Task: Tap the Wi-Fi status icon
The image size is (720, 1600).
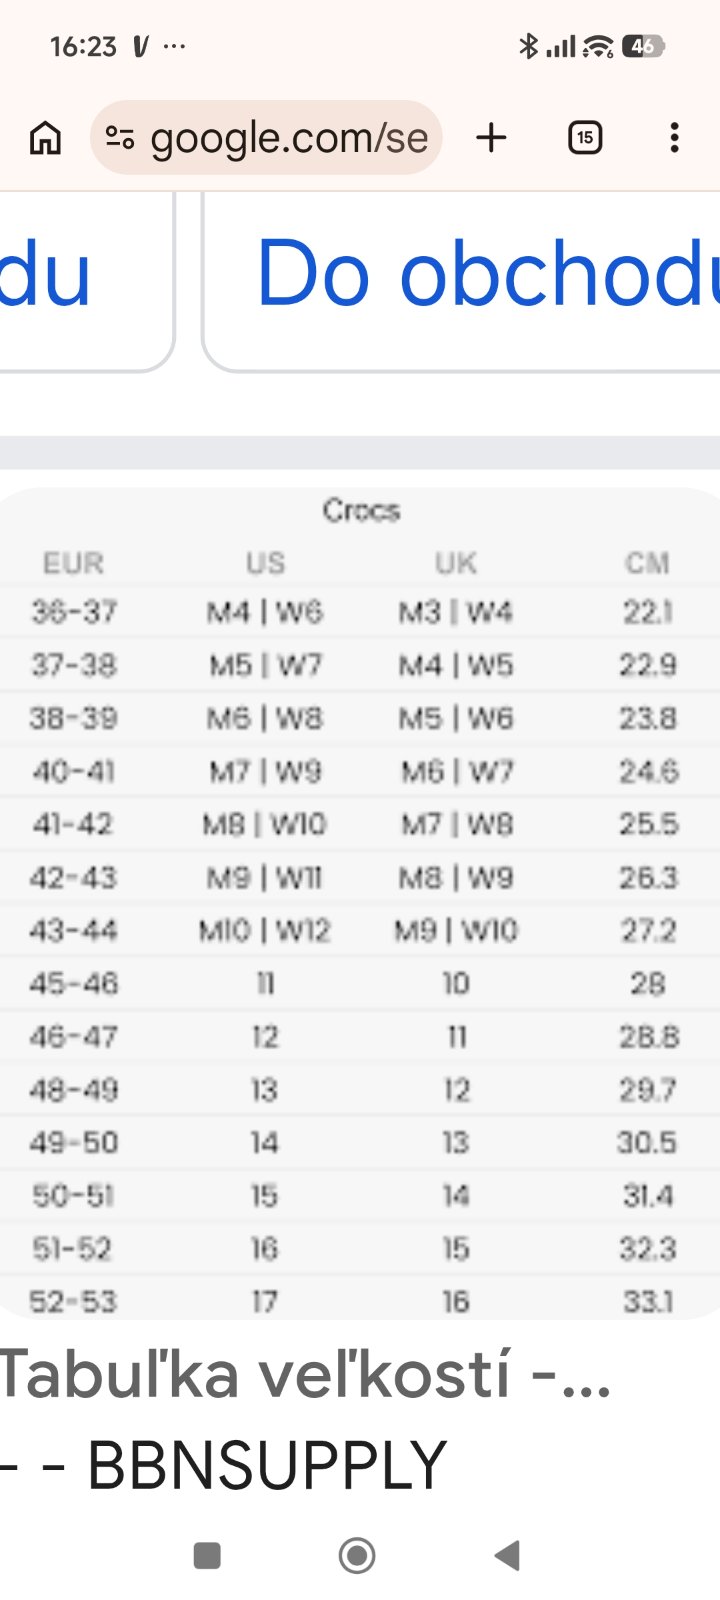Action: 598,46
